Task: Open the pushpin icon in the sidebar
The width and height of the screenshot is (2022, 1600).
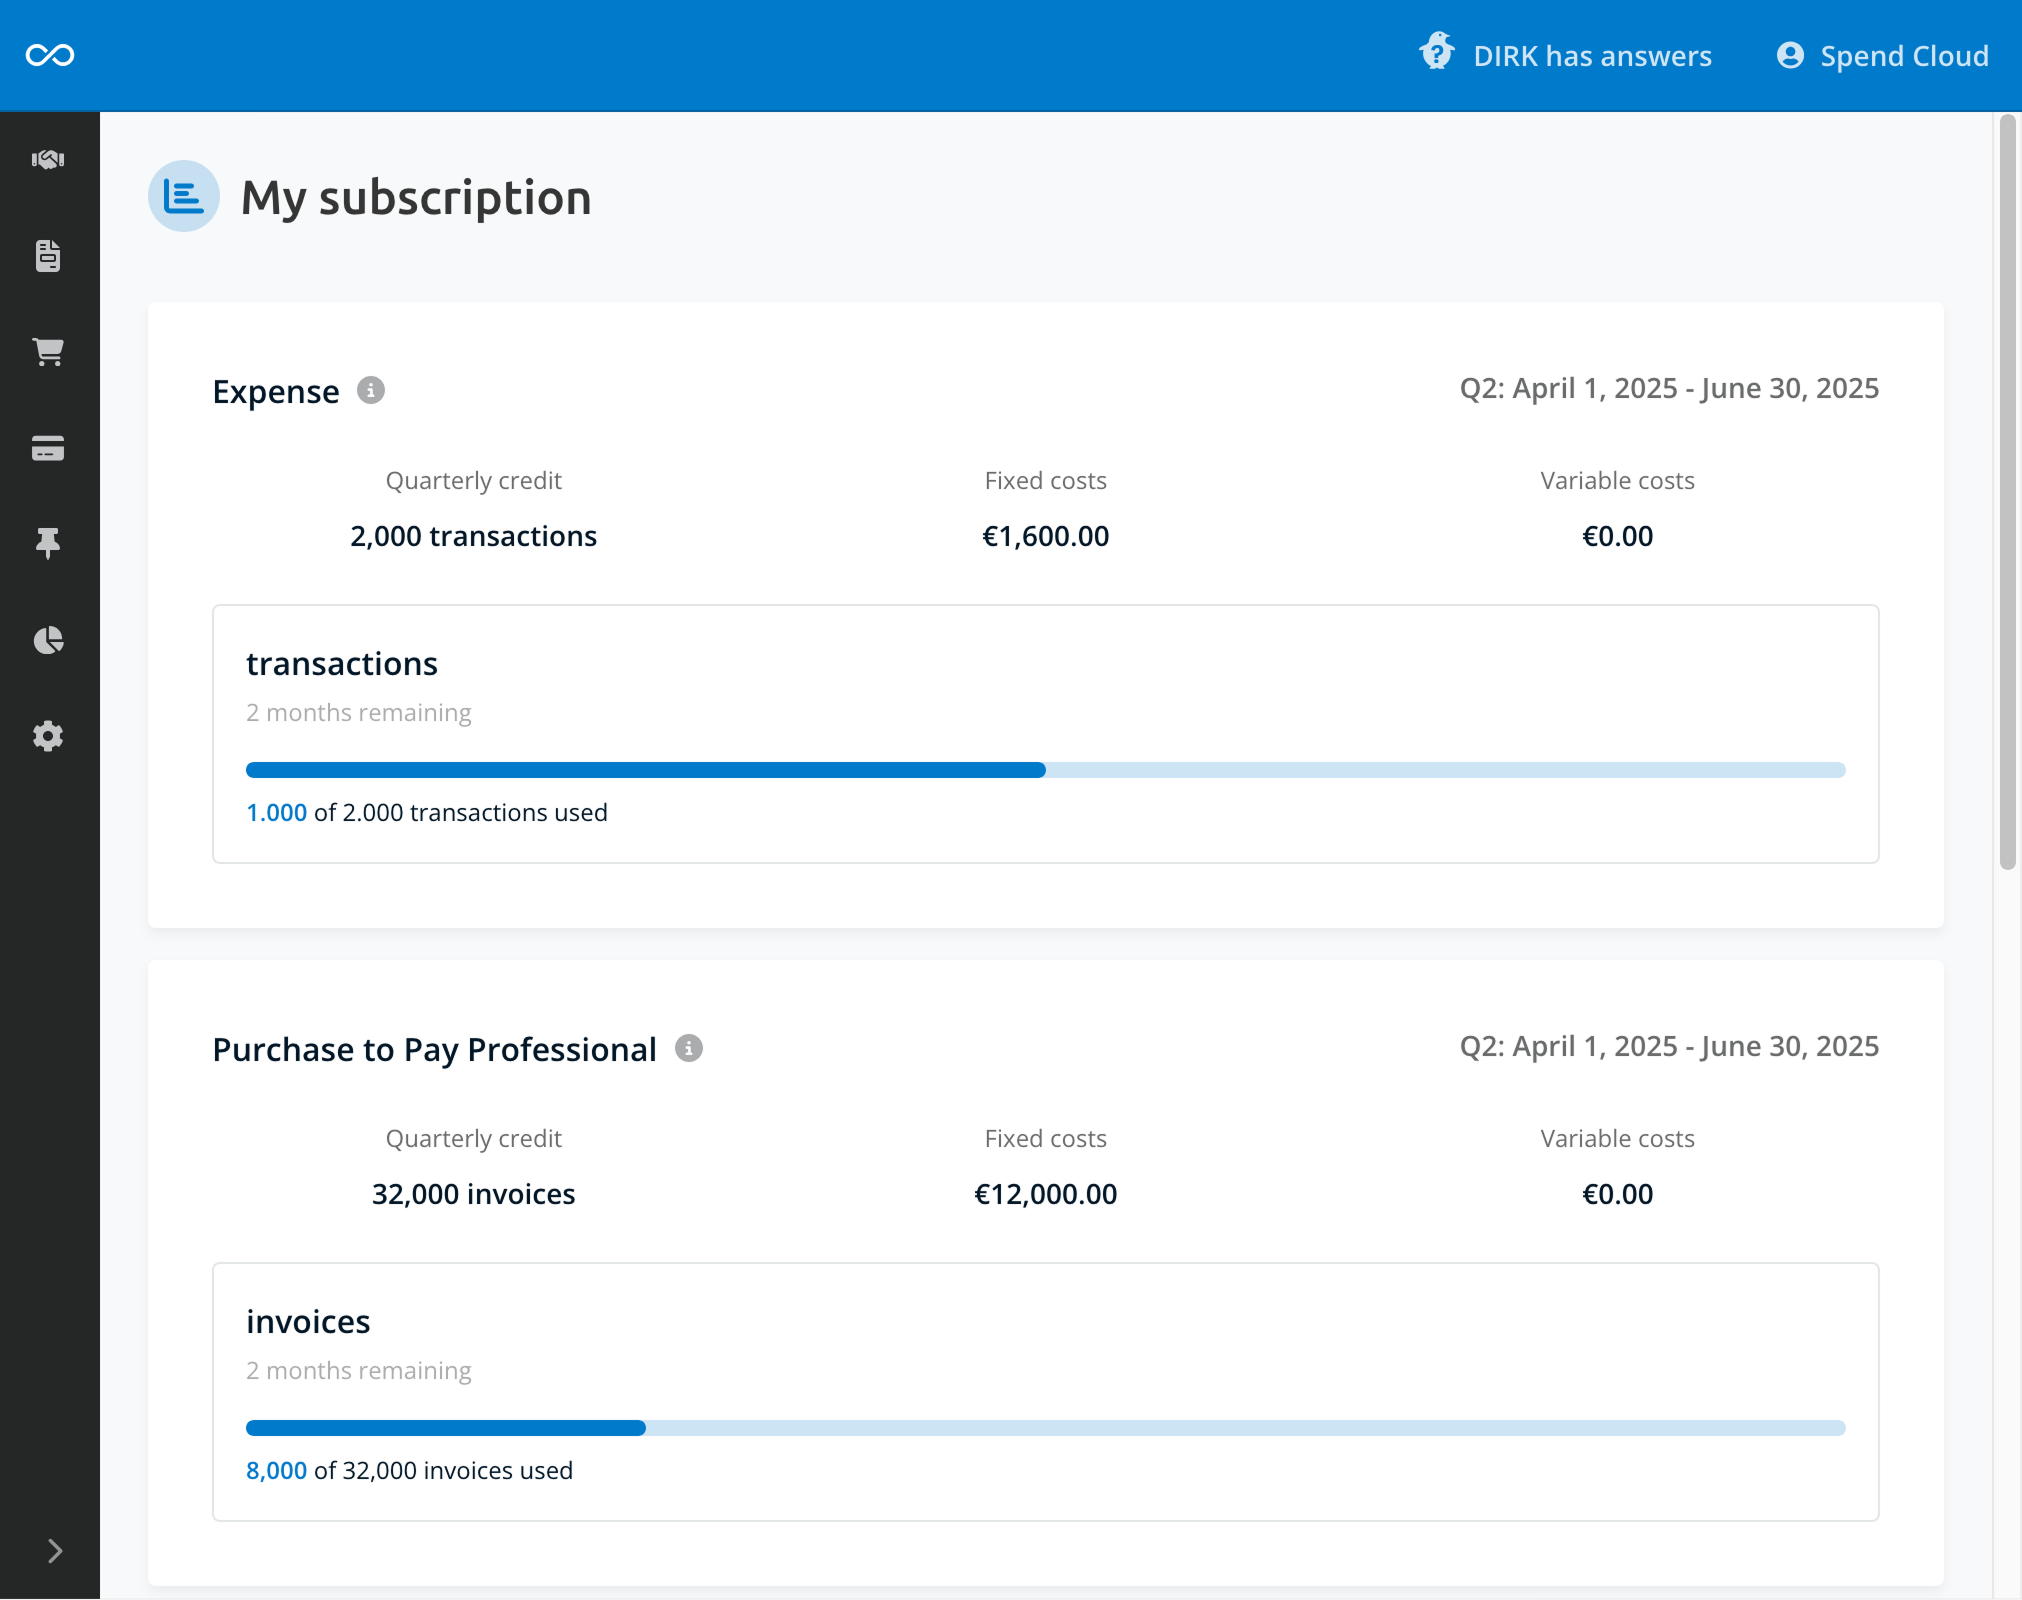Action: [48, 543]
